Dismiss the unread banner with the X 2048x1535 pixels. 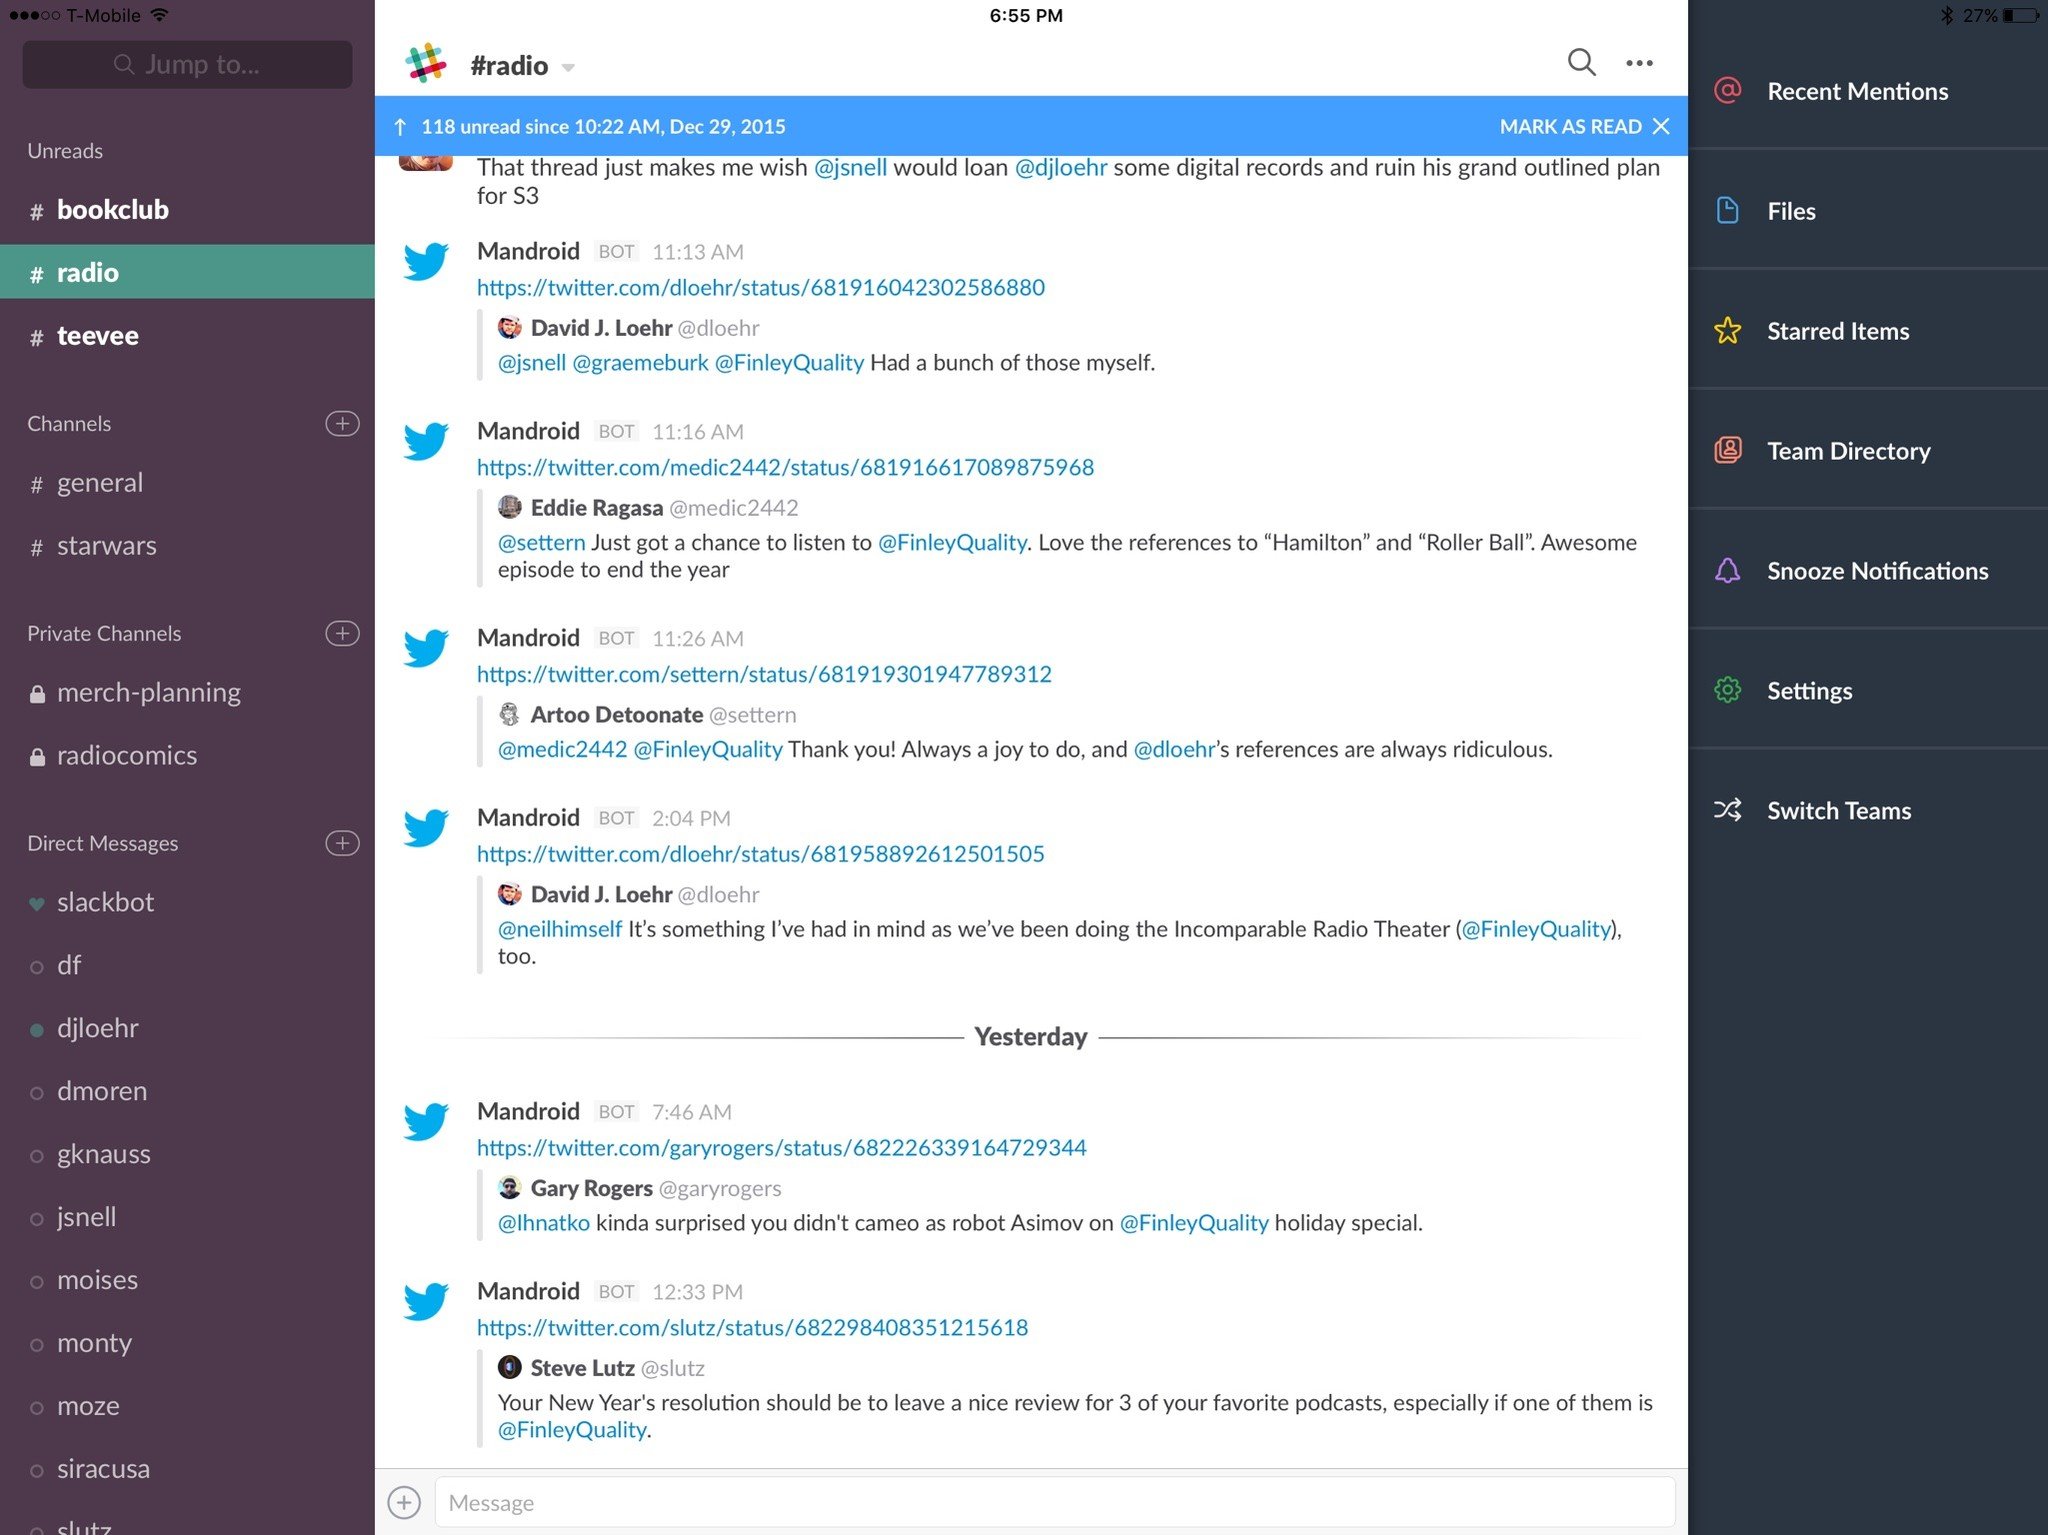[x=1661, y=126]
